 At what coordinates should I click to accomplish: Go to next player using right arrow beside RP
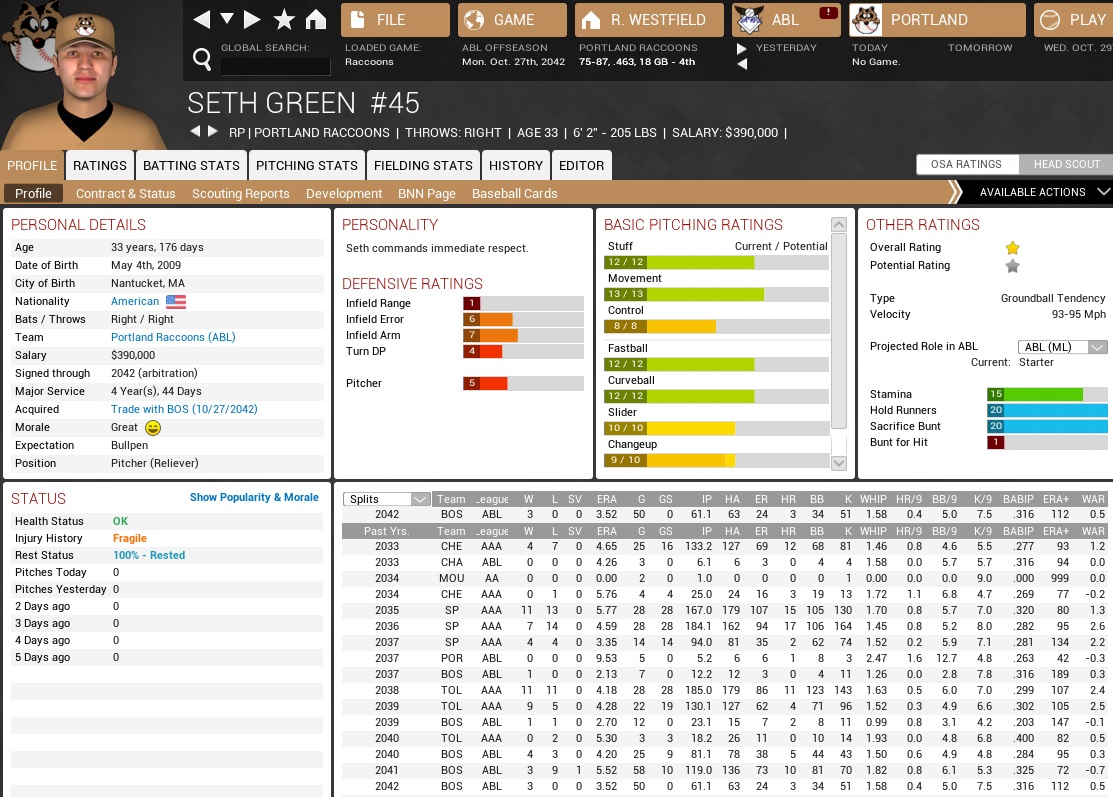click(x=212, y=132)
